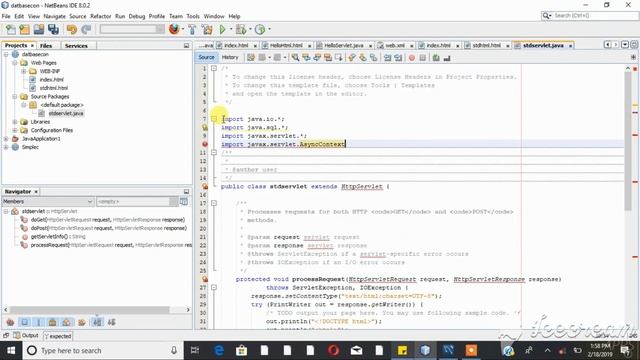Toggle Show Fields filter in Navigator

click(x=24, y=322)
